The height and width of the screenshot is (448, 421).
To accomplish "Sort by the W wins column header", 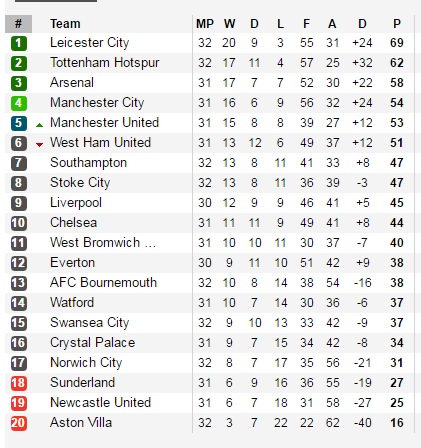I will point(229,24).
